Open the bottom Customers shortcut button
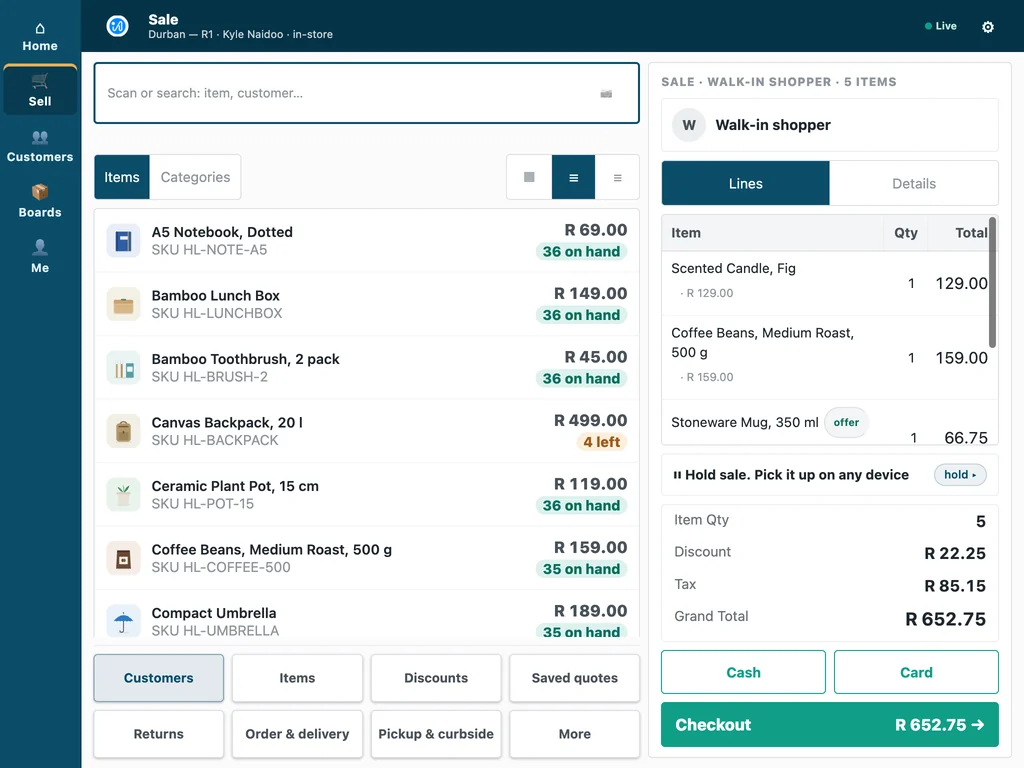 click(159, 678)
